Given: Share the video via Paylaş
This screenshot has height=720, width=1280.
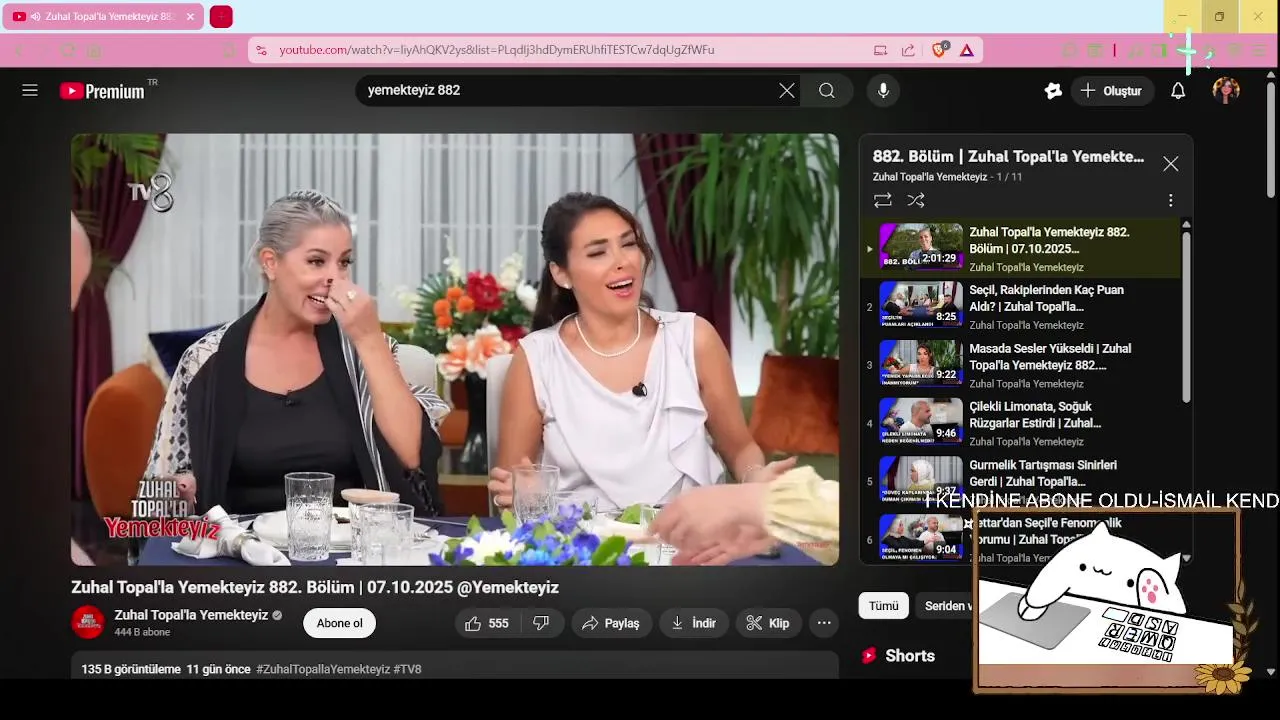Looking at the screenshot, I should [611, 623].
